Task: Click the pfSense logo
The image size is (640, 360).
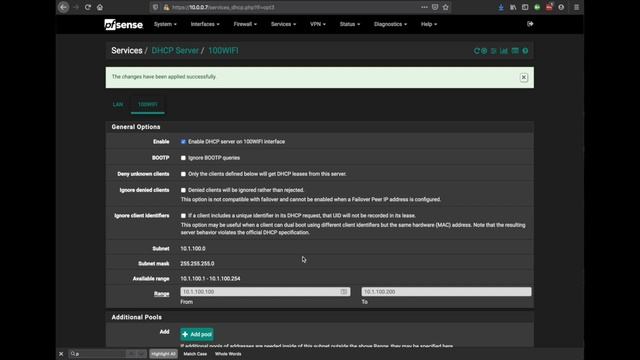Action: pos(123,24)
